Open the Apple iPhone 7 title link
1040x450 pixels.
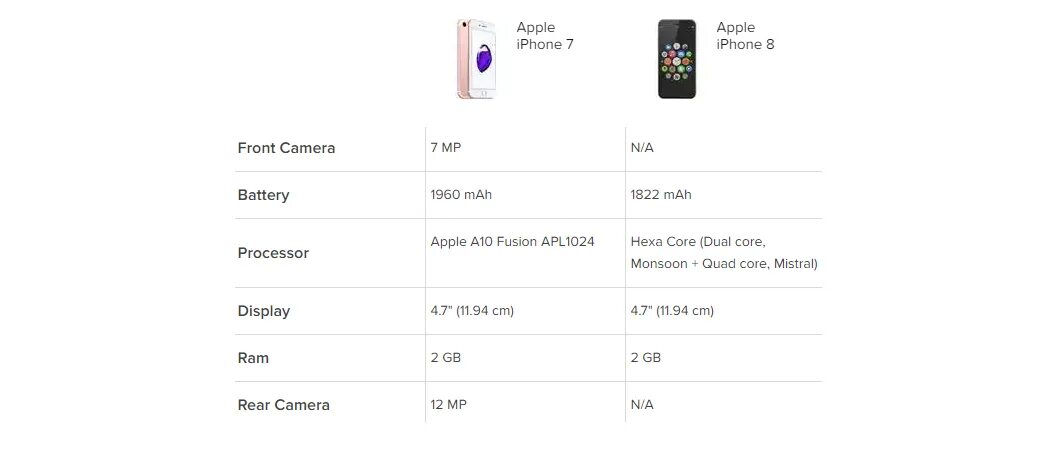tap(544, 36)
